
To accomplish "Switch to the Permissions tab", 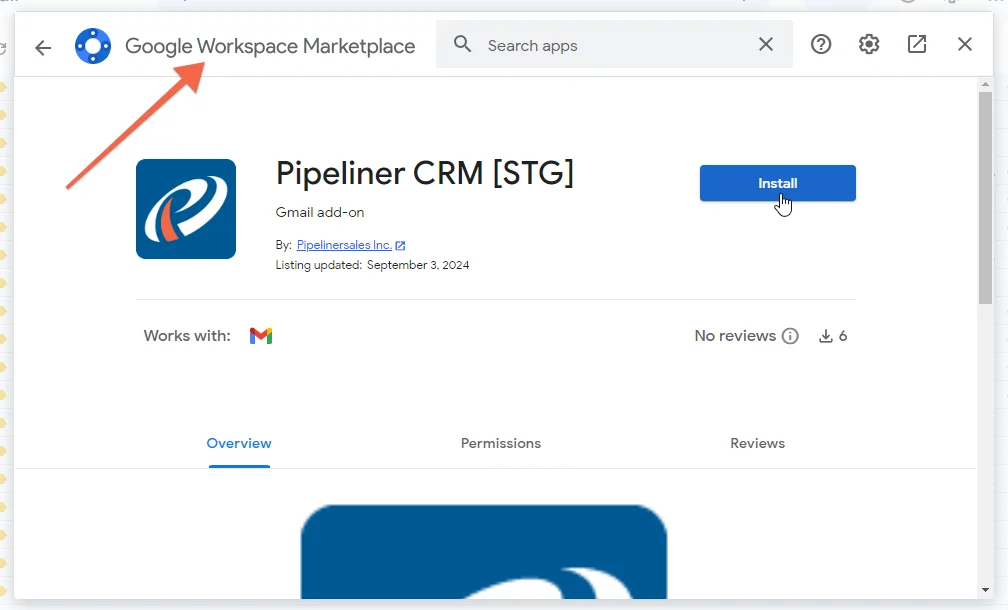I will (x=501, y=444).
